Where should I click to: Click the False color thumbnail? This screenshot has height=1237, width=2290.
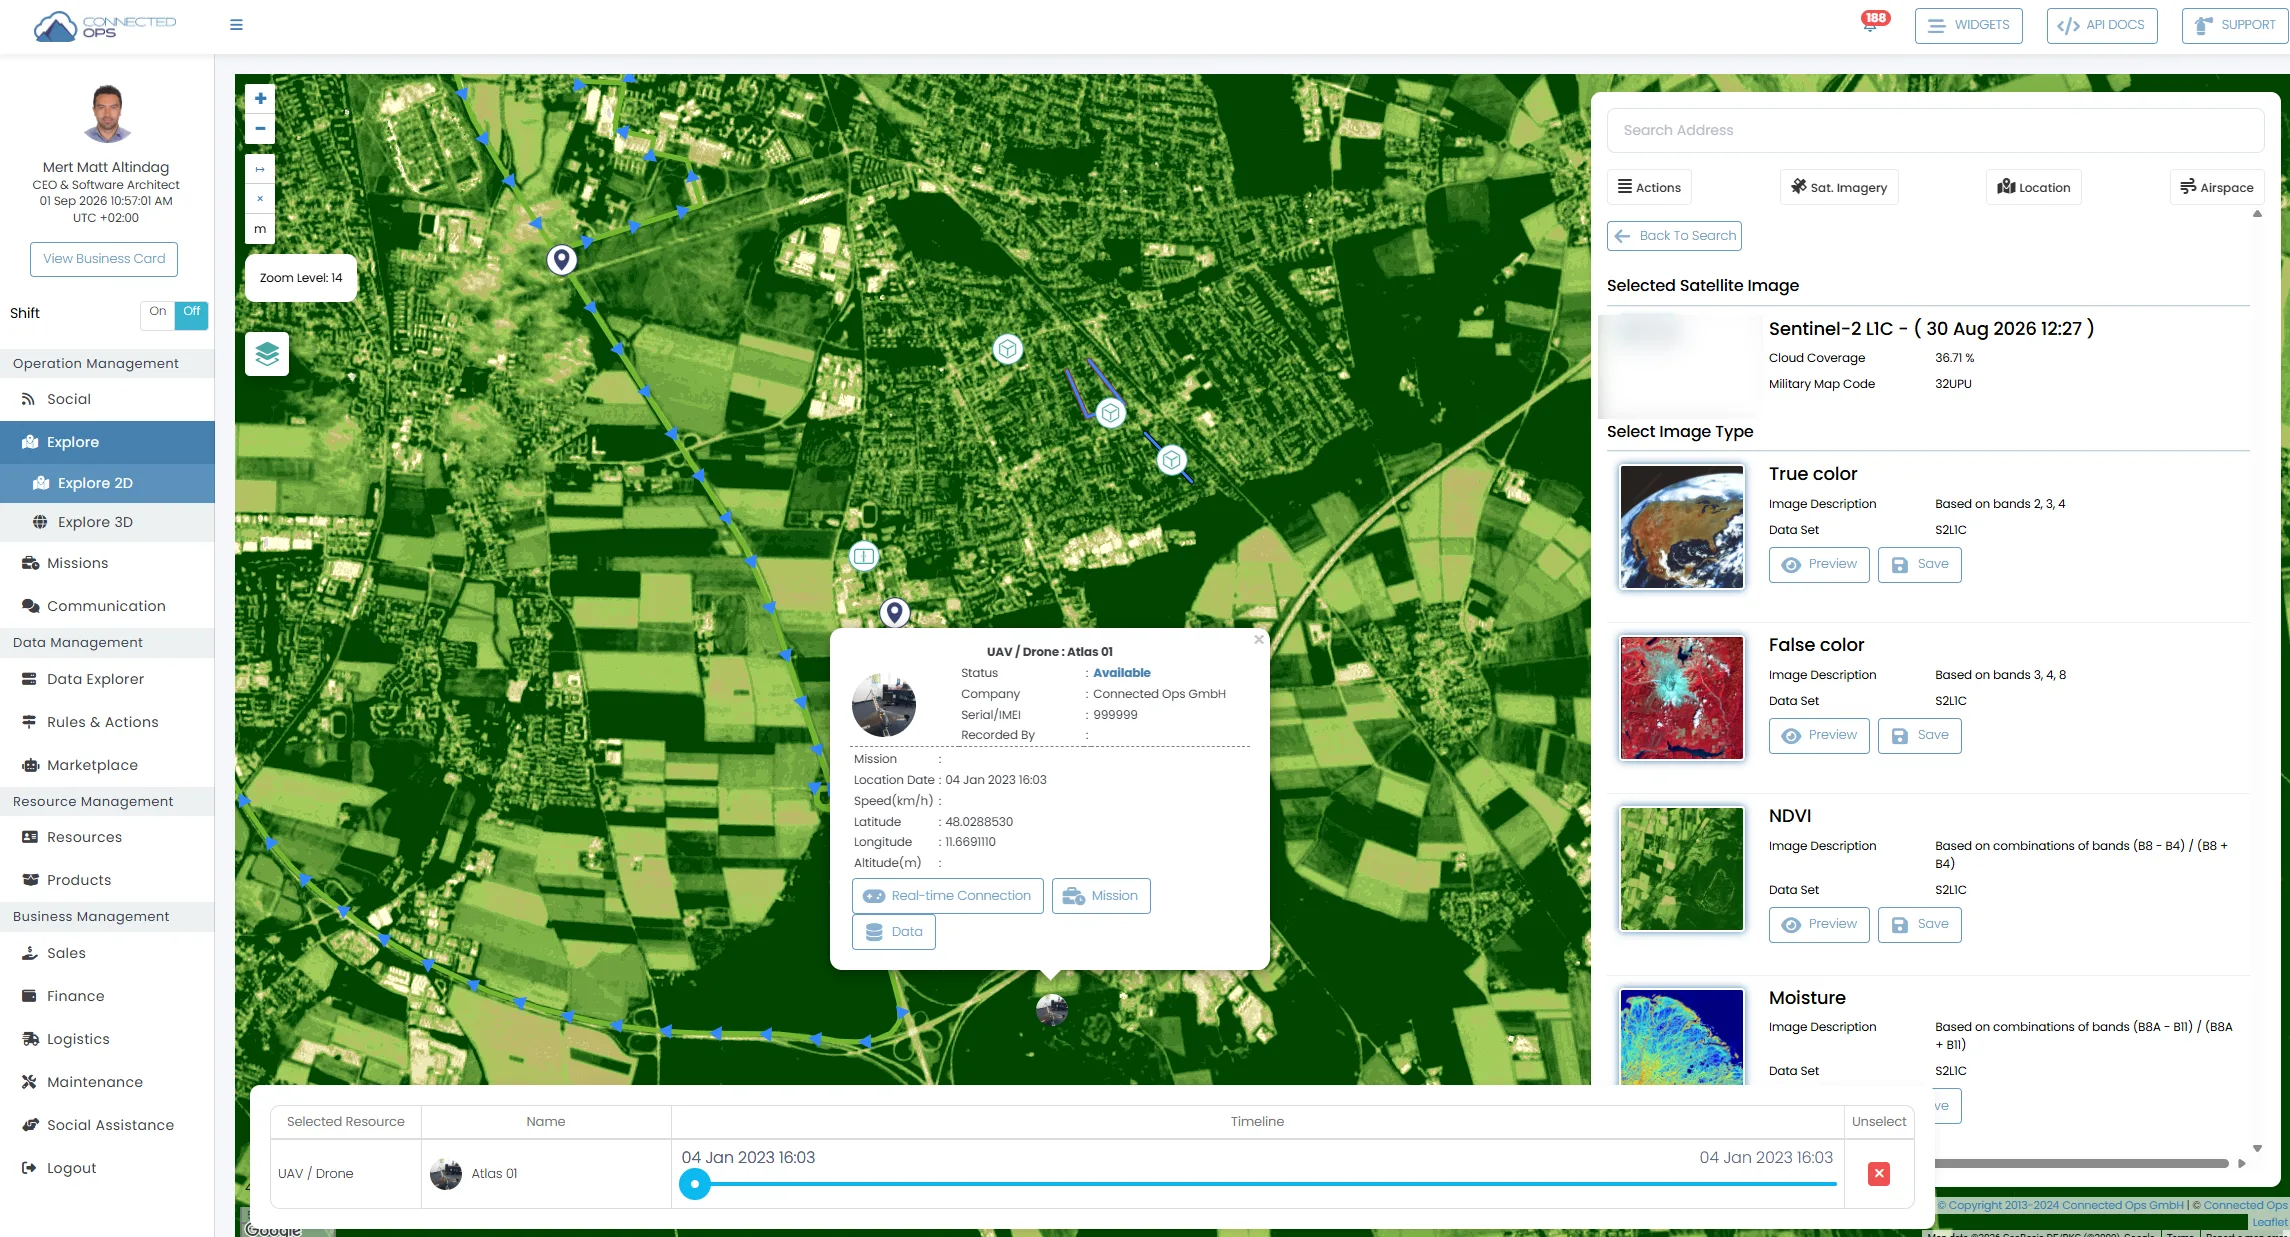pyautogui.click(x=1682, y=698)
